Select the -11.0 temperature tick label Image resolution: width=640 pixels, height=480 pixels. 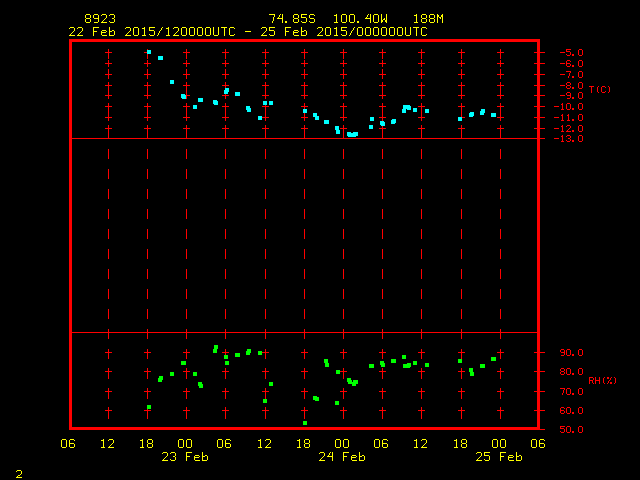(x=569, y=118)
